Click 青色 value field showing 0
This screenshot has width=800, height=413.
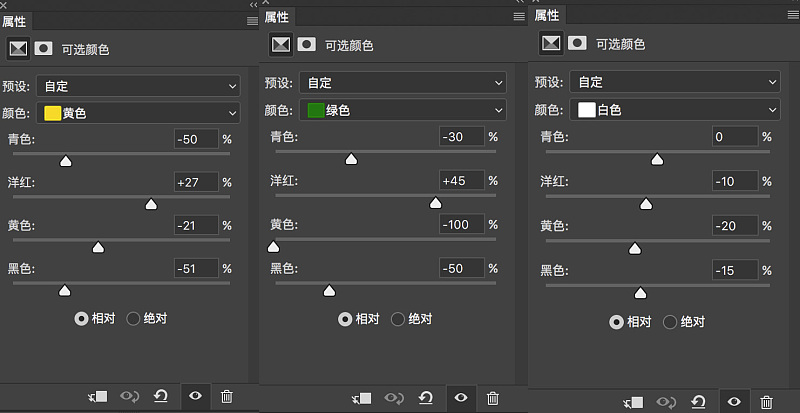[x=735, y=137]
